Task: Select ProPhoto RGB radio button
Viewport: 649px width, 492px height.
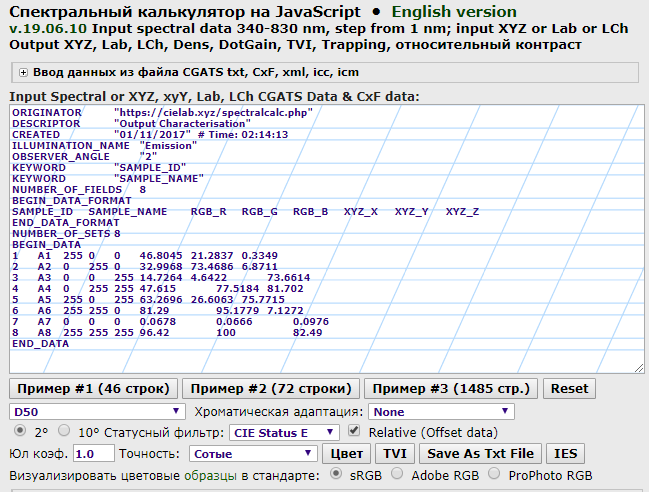Action: click(x=494, y=474)
